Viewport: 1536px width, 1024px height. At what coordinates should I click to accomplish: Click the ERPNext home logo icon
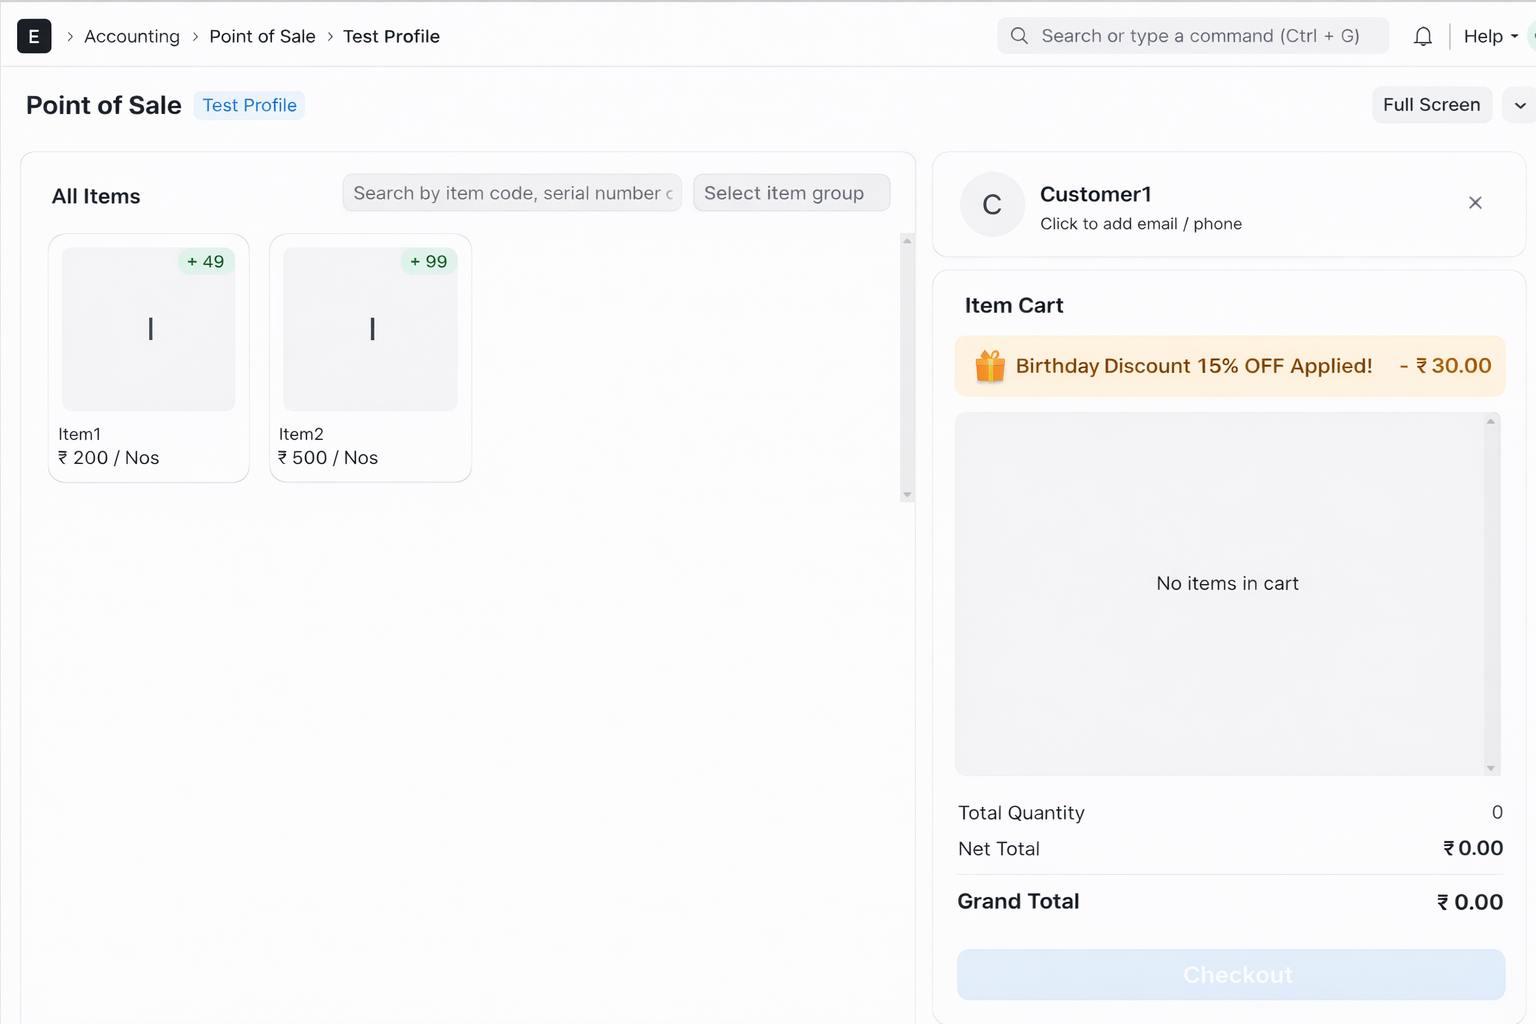[x=34, y=36]
